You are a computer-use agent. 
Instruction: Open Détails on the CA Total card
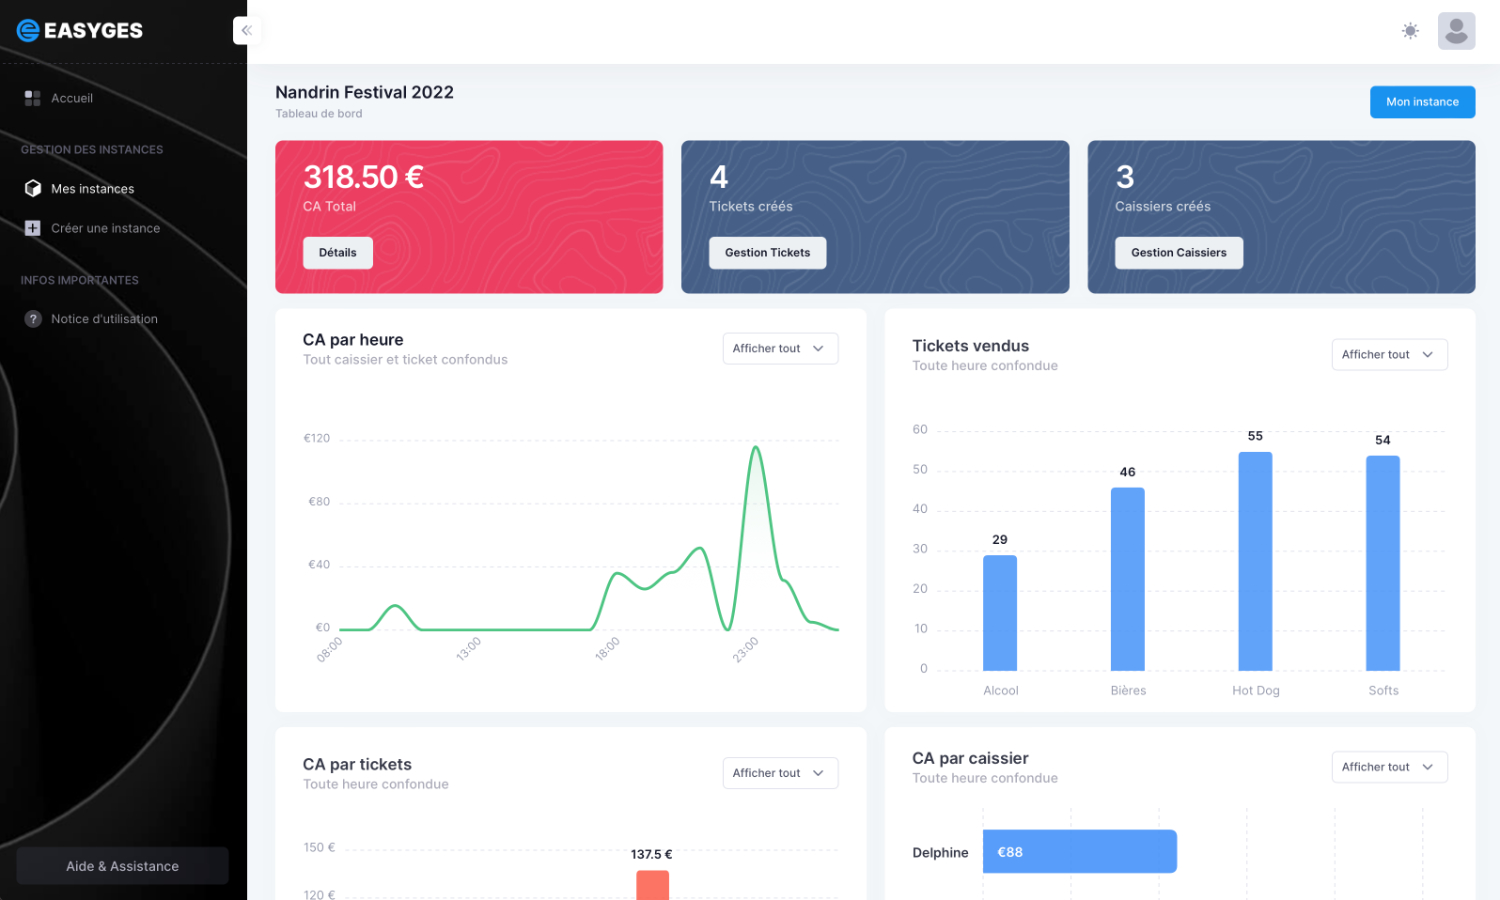tap(338, 253)
